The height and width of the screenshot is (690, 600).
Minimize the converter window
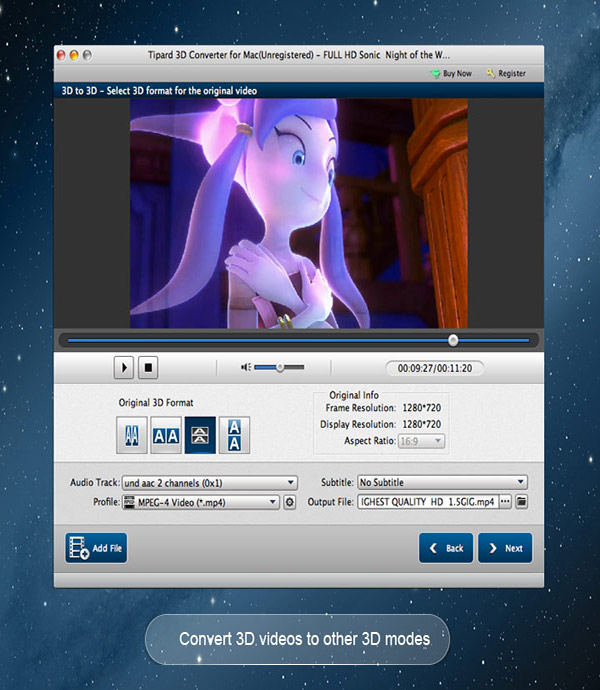(74, 55)
